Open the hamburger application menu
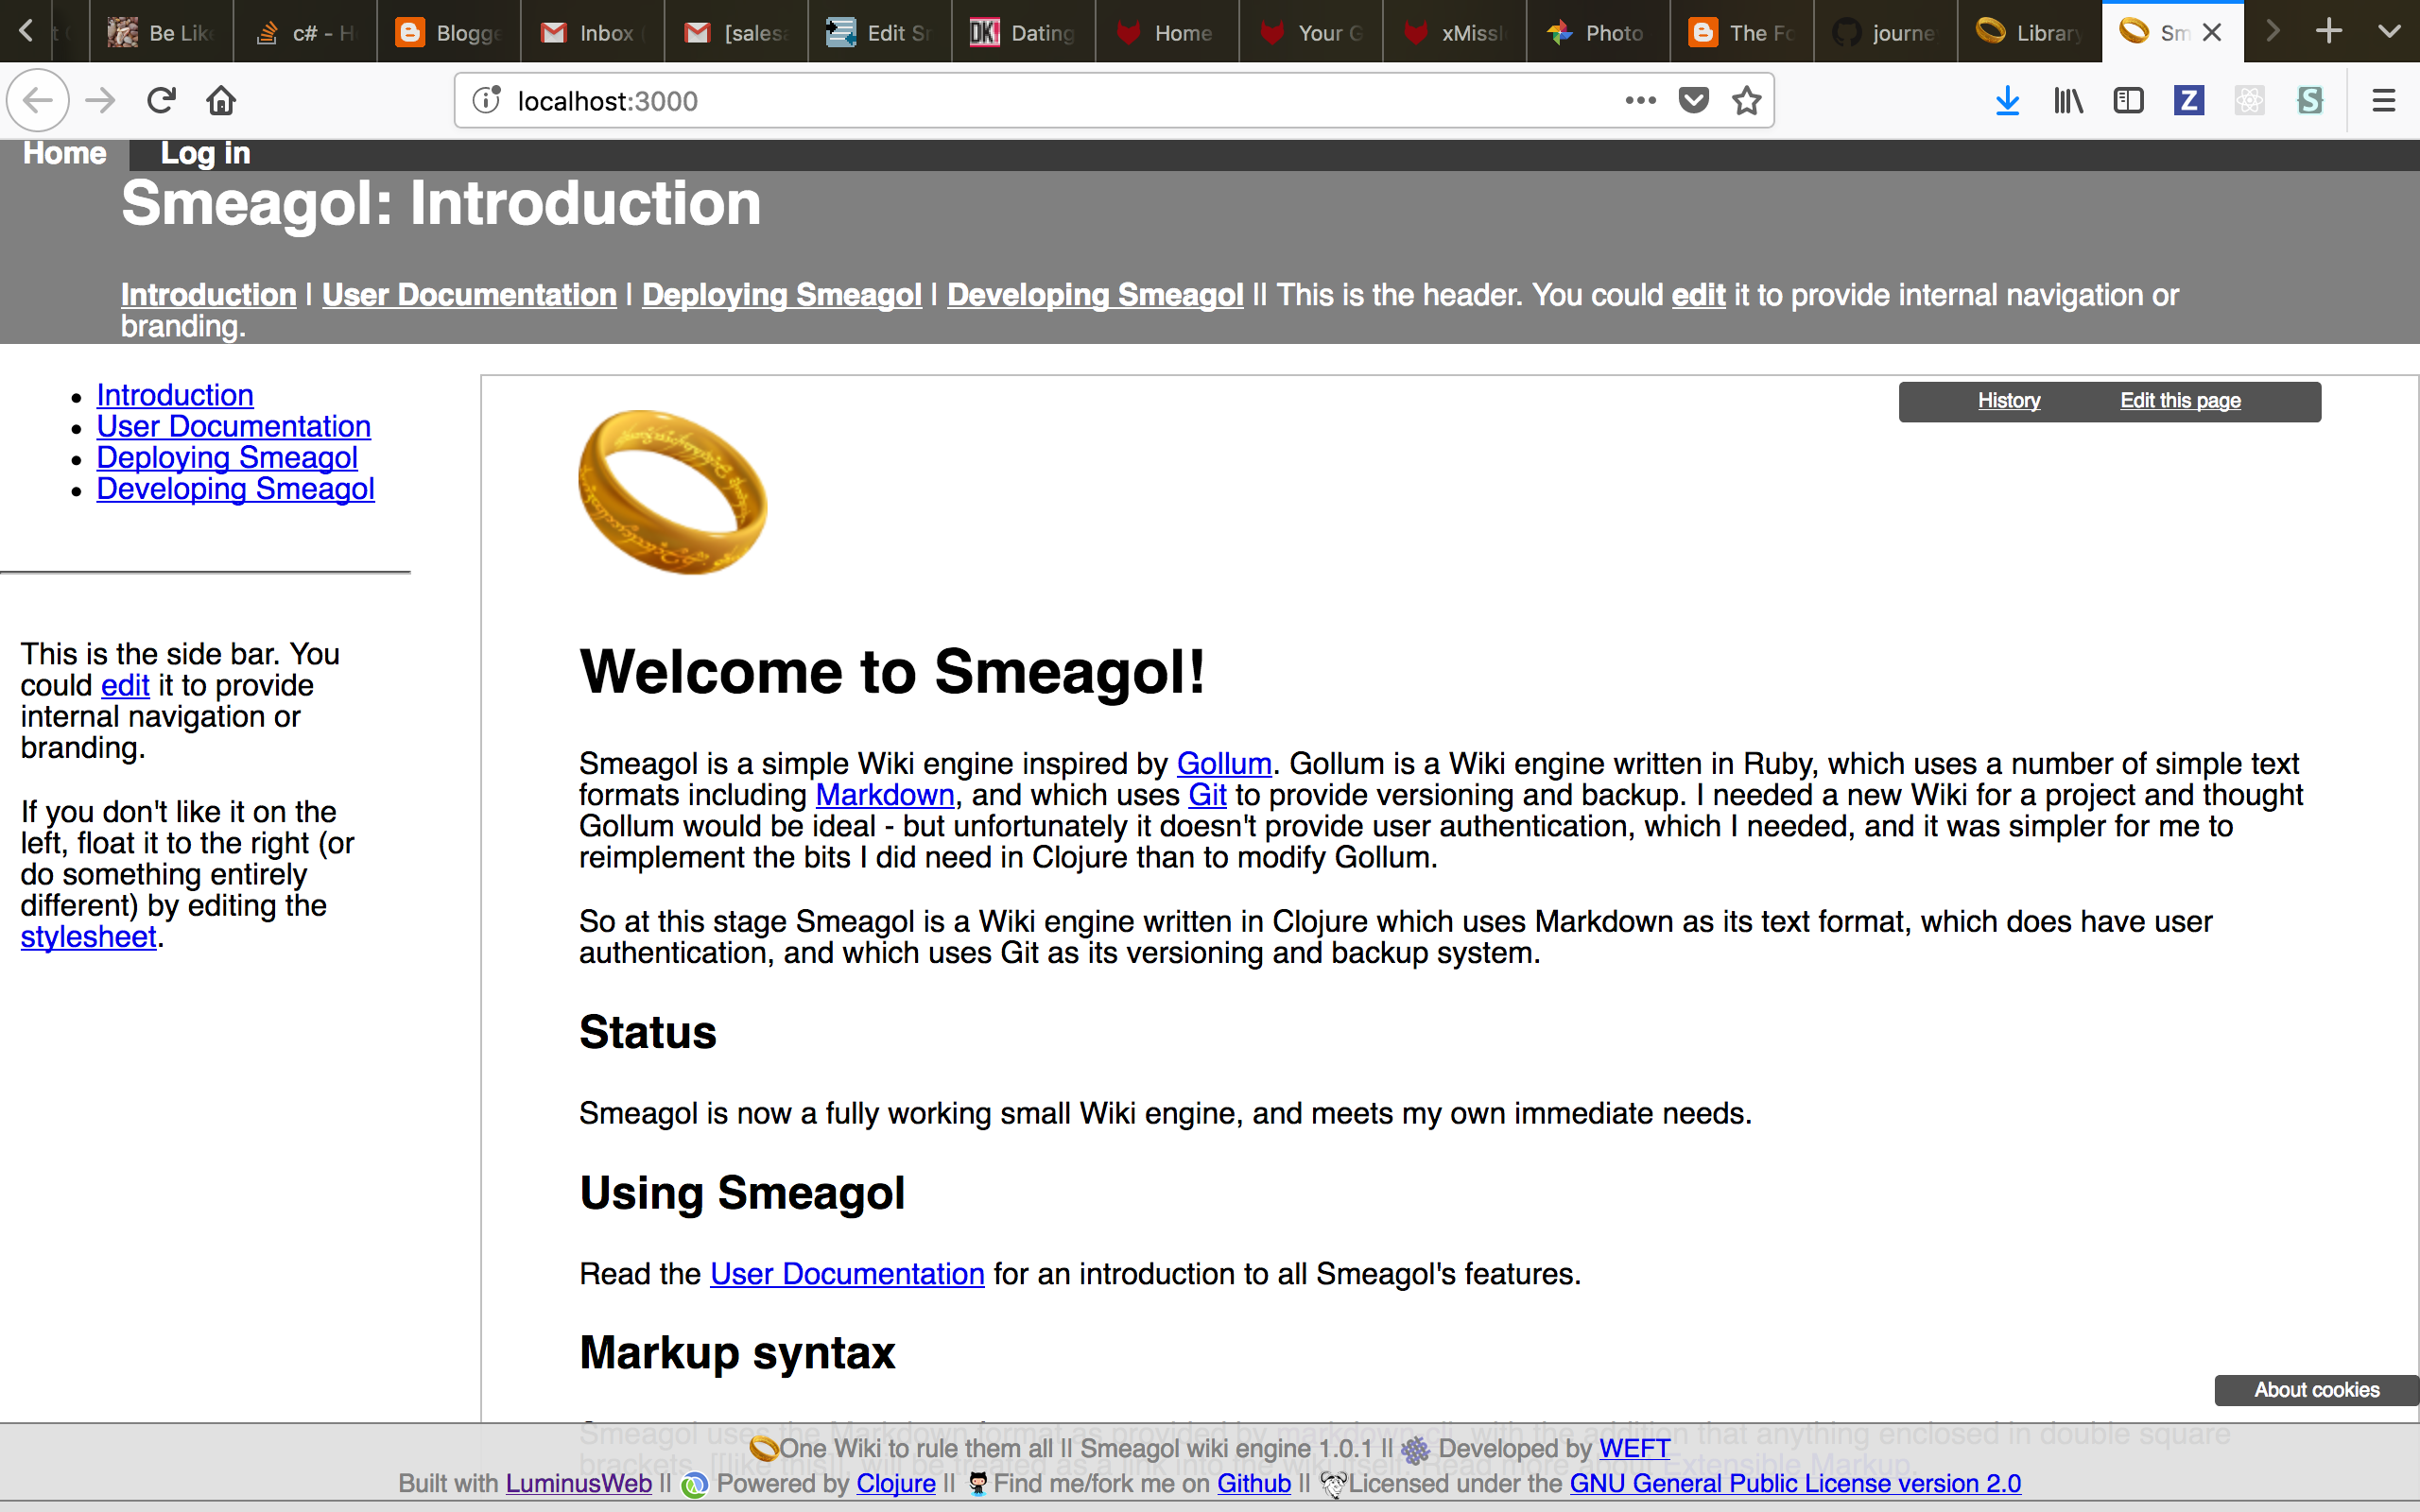 (2383, 100)
